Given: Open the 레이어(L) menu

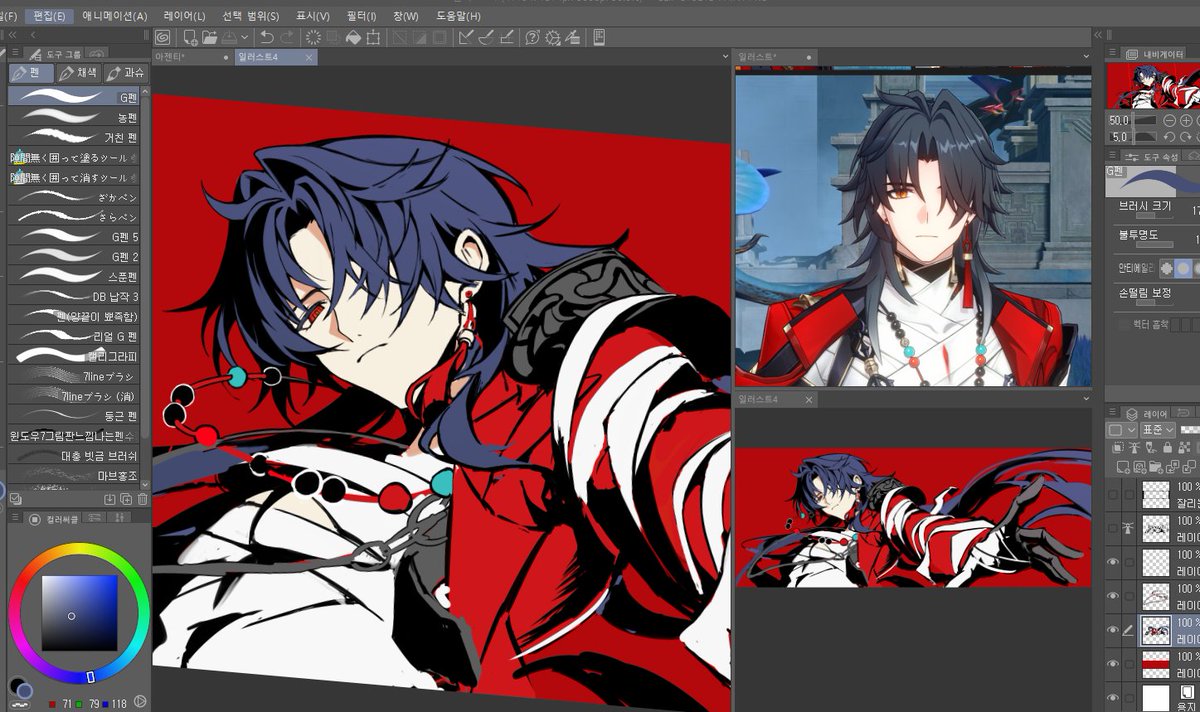Looking at the screenshot, I should 184,16.
